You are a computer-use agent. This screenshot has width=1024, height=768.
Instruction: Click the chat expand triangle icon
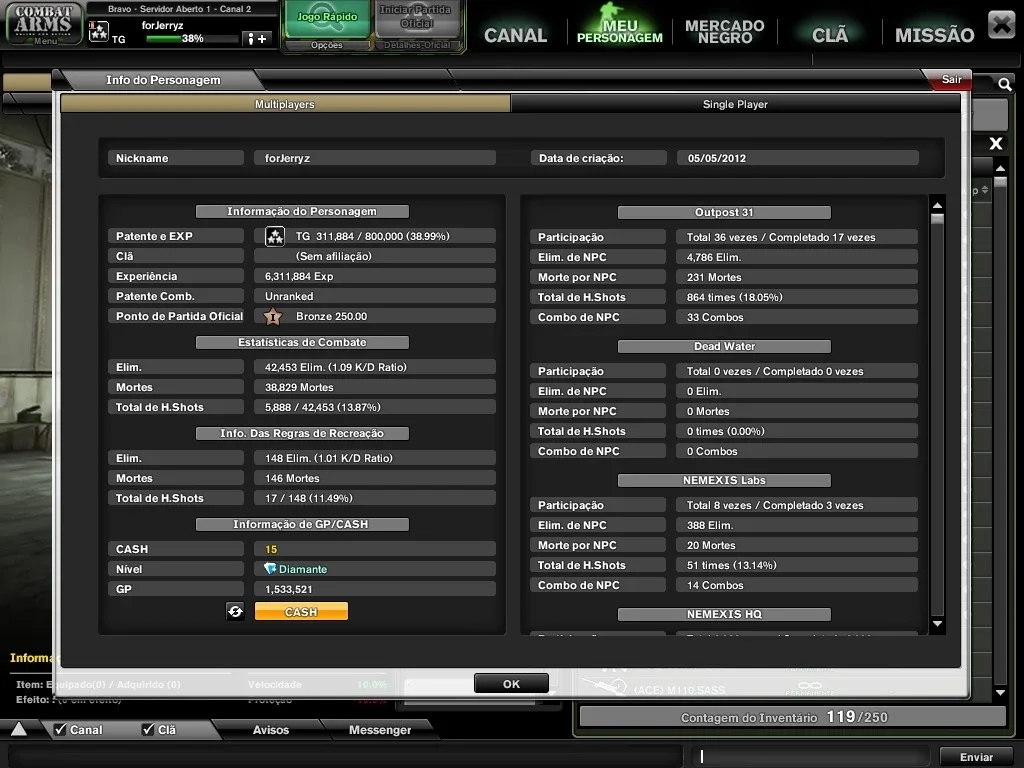tap(18, 729)
